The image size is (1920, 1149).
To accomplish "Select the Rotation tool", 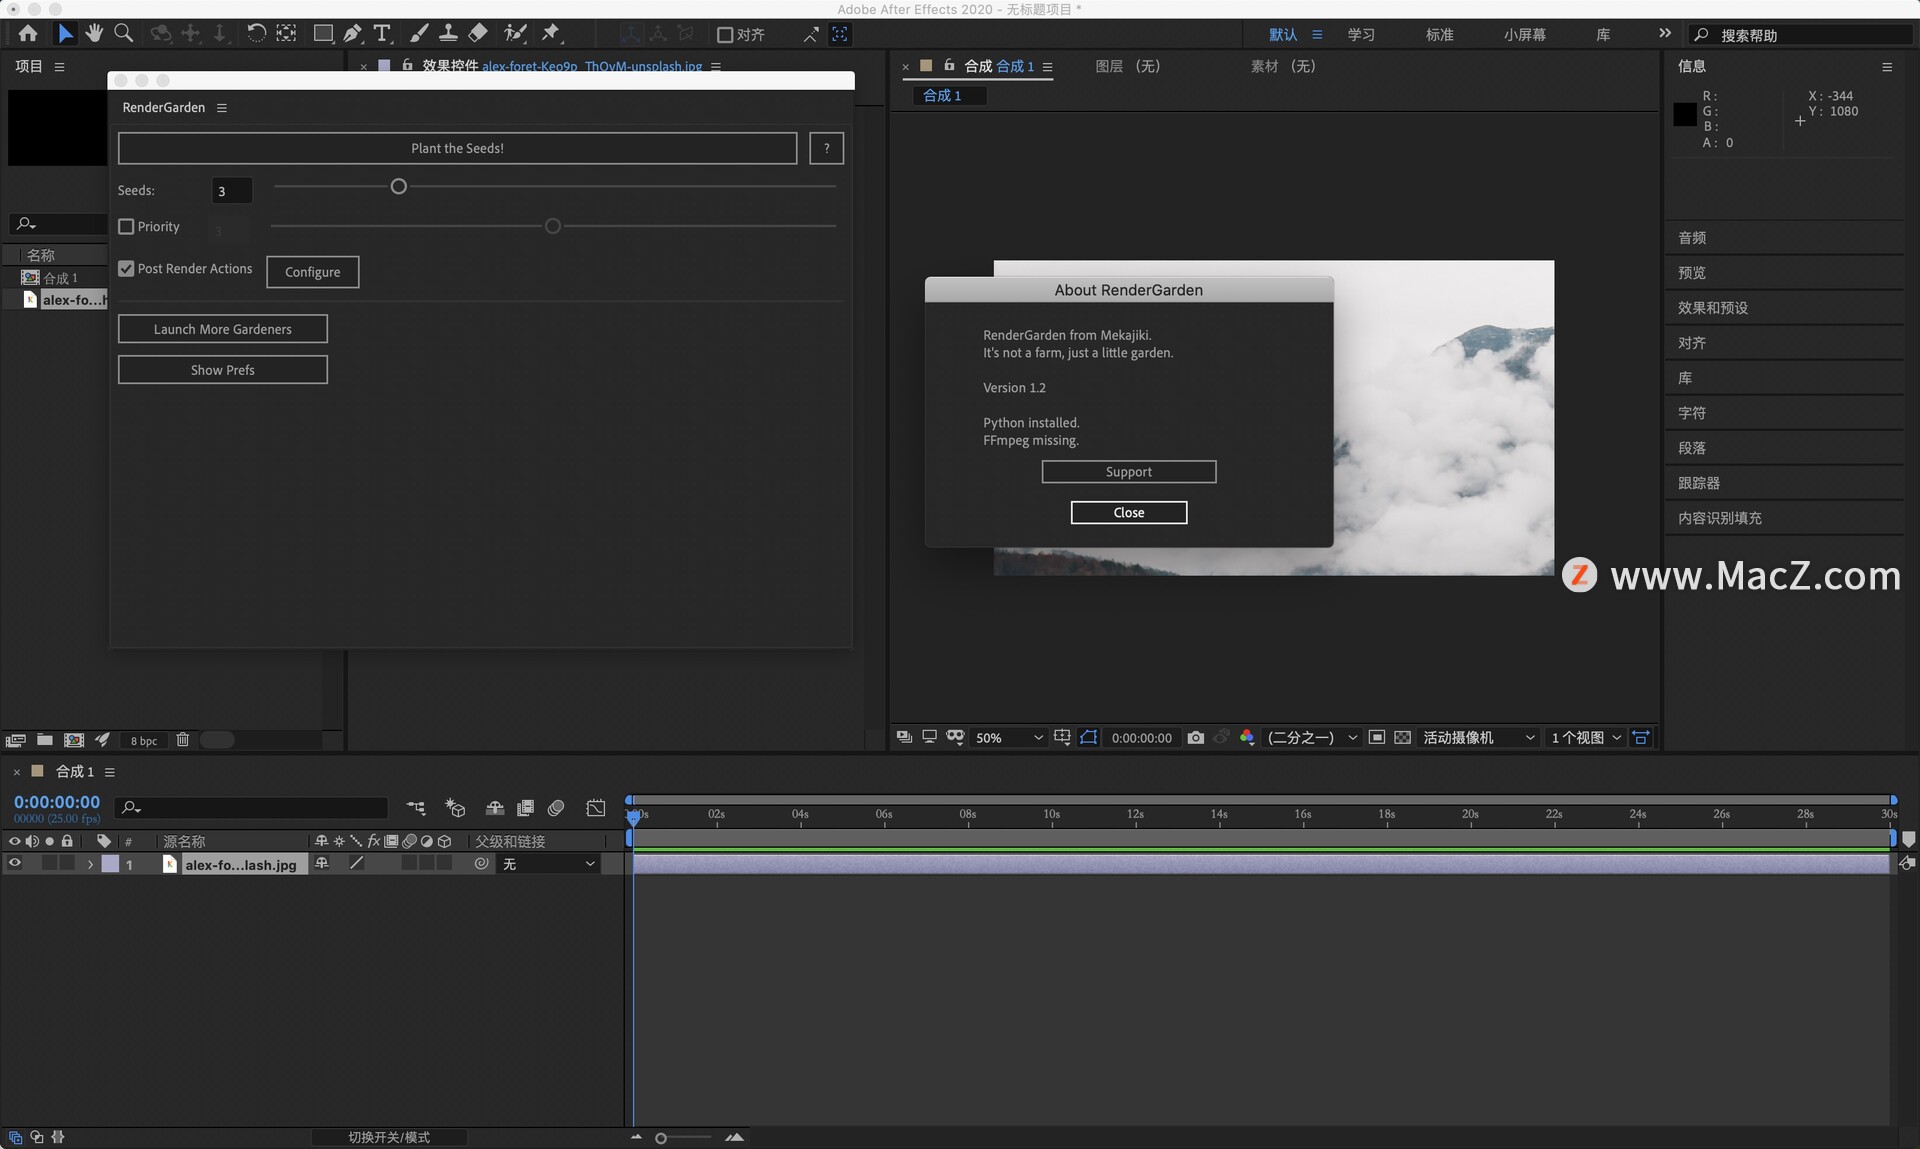I will 256,34.
